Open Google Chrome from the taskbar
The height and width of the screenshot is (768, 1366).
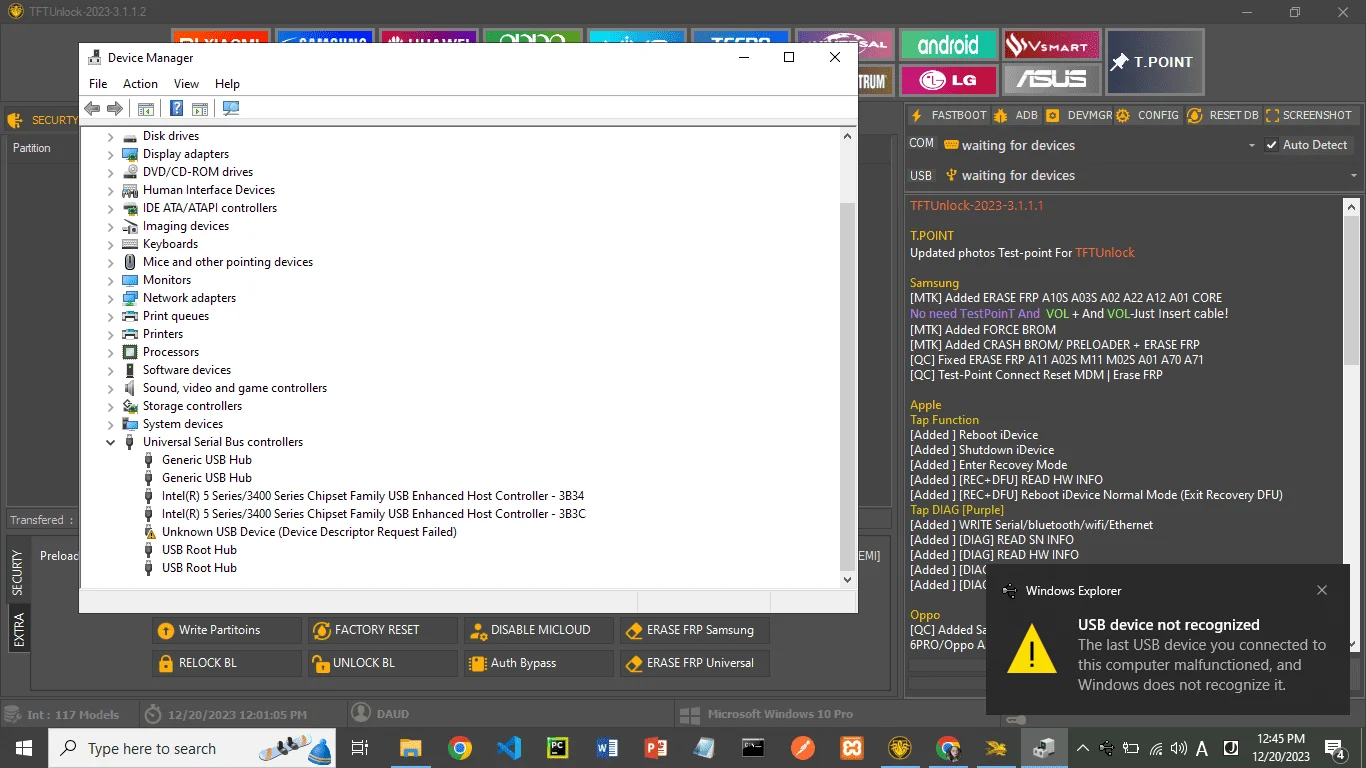[x=460, y=747]
